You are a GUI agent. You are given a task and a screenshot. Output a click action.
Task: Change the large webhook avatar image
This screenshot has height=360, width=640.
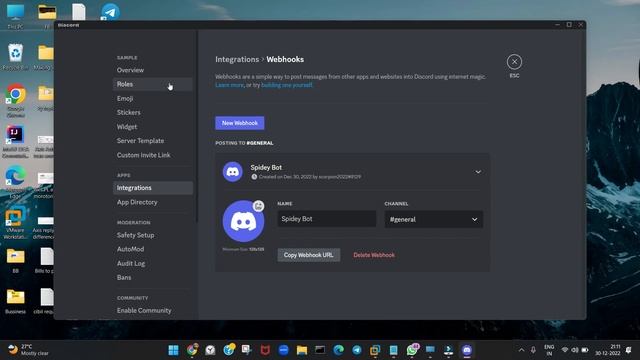(x=243, y=221)
